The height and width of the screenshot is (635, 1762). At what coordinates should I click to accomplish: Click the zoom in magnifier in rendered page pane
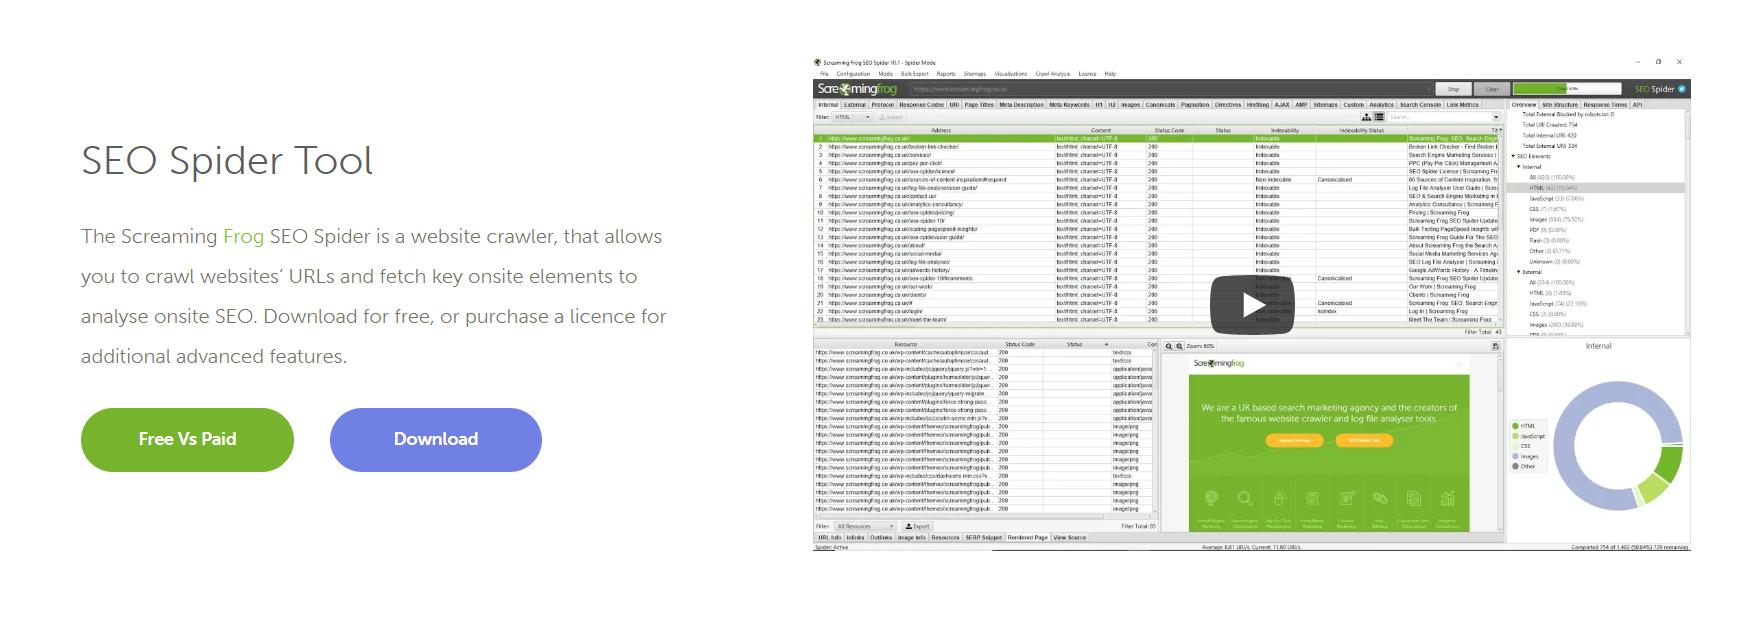tap(1179, 346)
